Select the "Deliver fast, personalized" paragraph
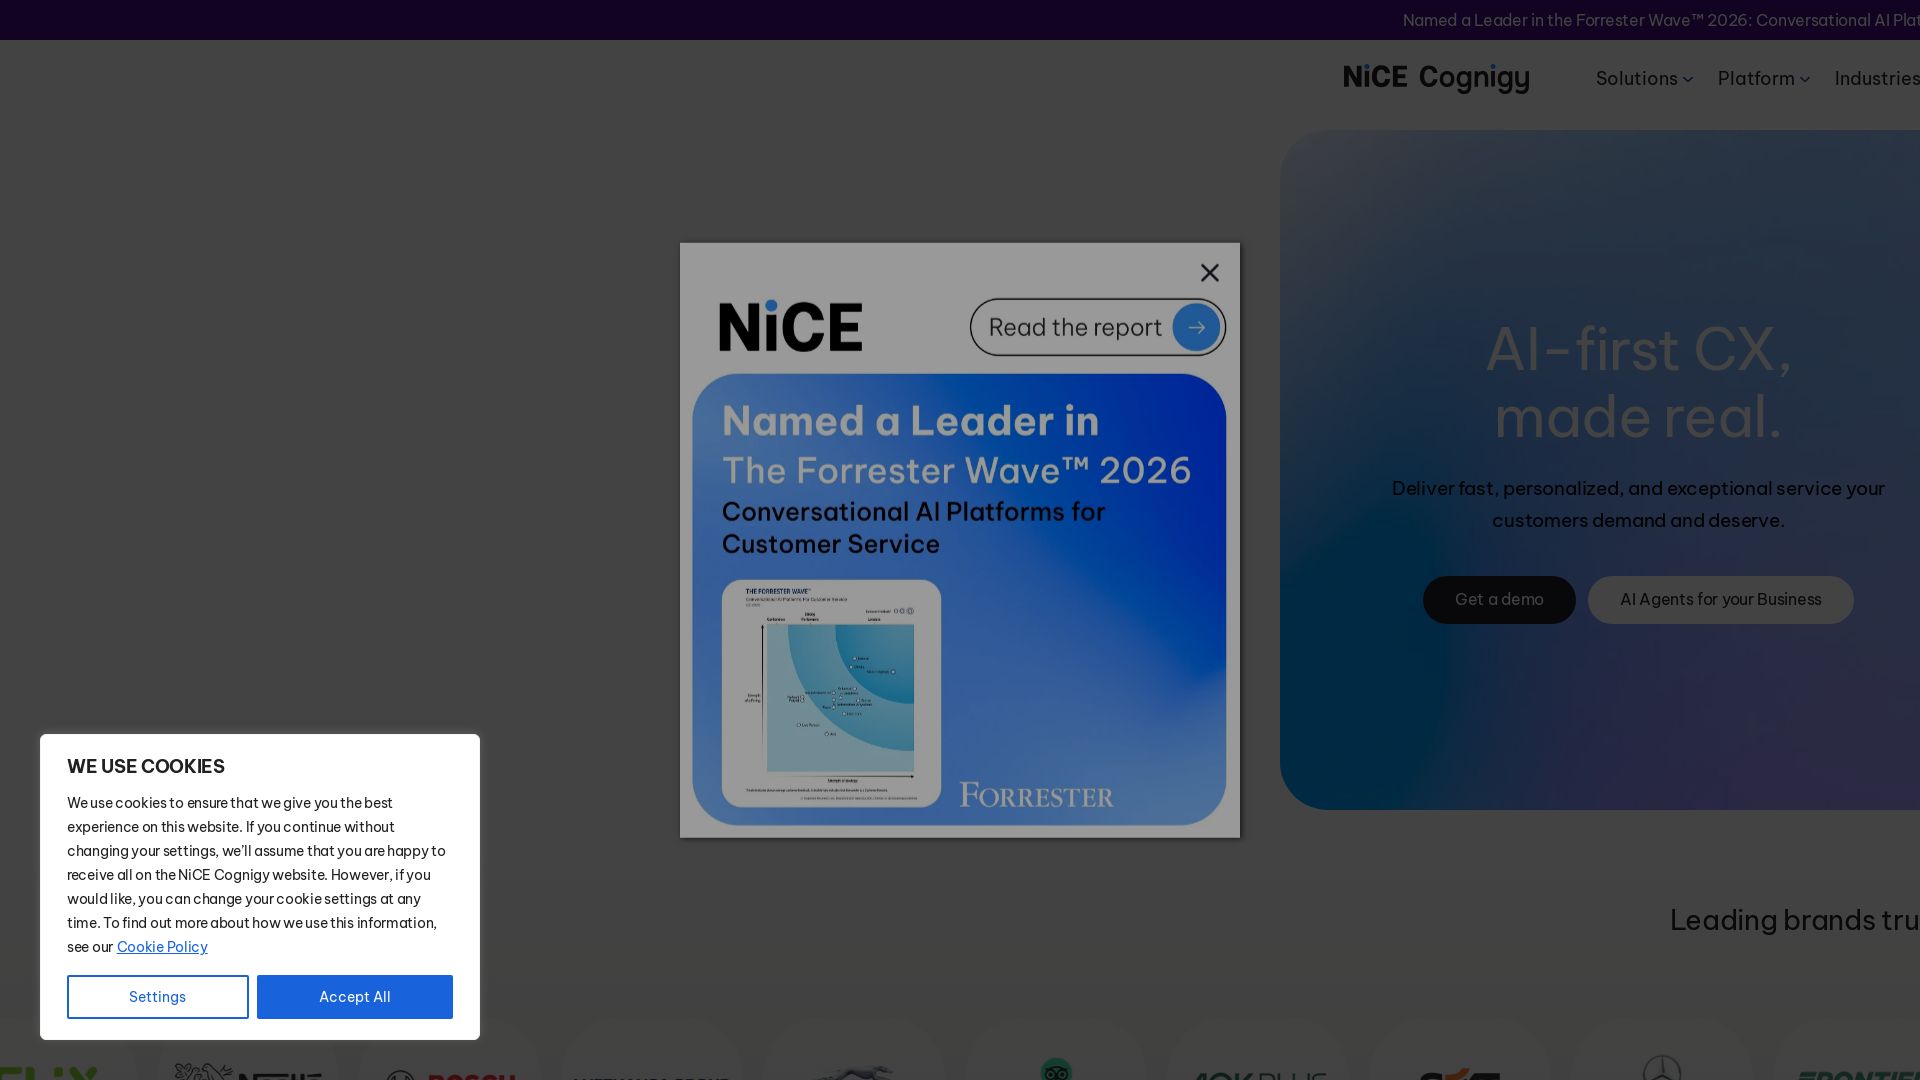This screenshot has height=1080, width=1920. 1638,504
